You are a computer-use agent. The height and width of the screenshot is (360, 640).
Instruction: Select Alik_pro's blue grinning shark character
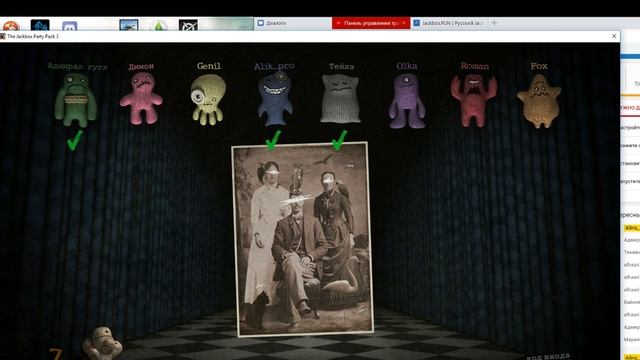pyautogui.click(x=275, y=99)
